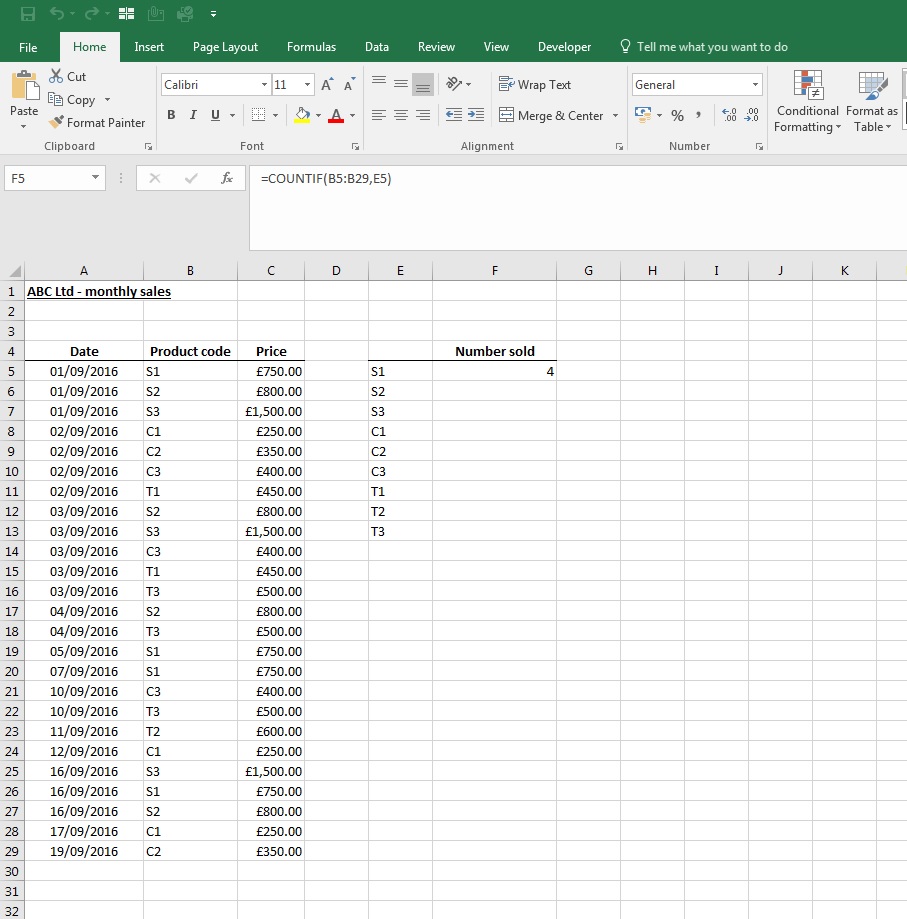Open the File tab
This screenshot has width=907, height=919.
click(28, 47)
